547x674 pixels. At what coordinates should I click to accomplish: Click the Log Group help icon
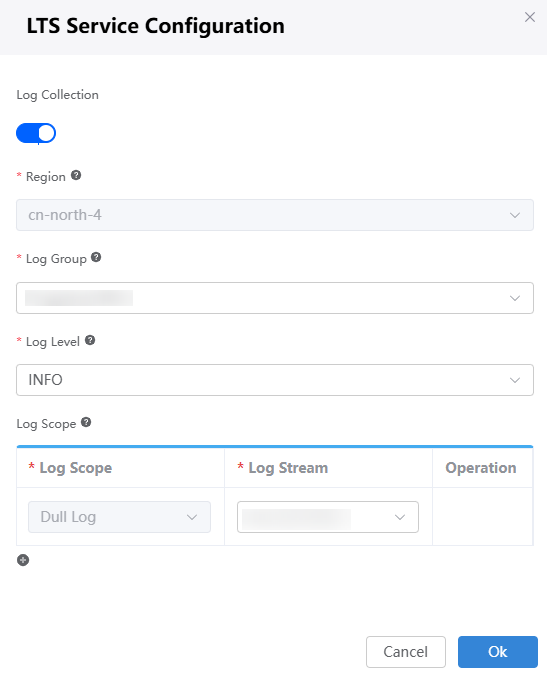tap(96, 257)
